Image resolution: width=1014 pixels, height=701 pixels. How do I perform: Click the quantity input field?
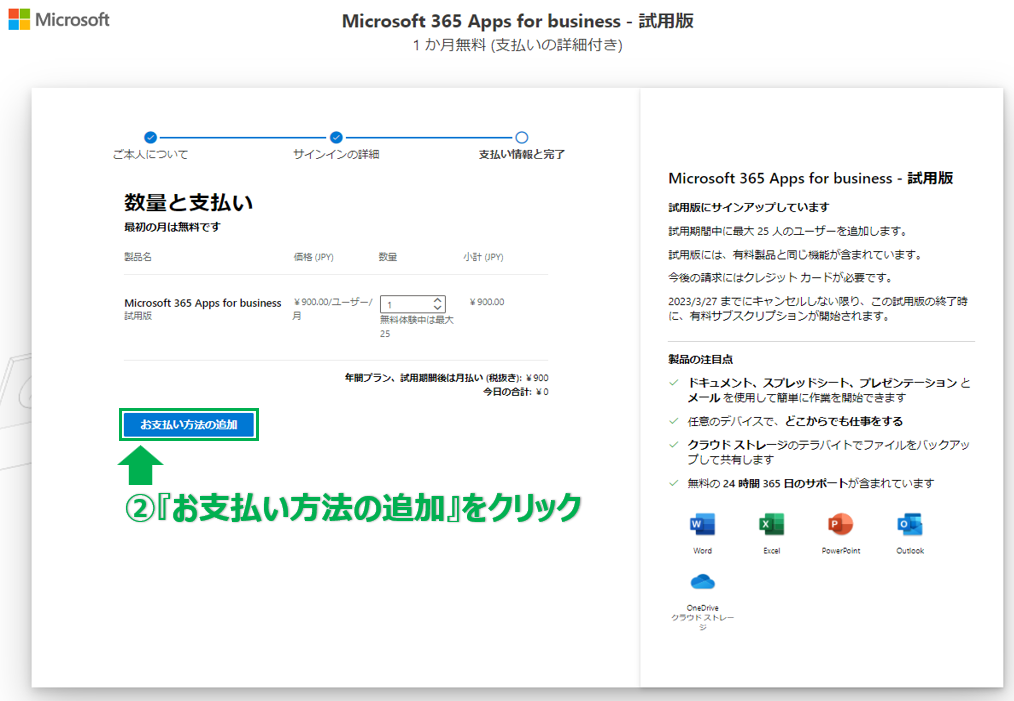(x=413, y=304)
